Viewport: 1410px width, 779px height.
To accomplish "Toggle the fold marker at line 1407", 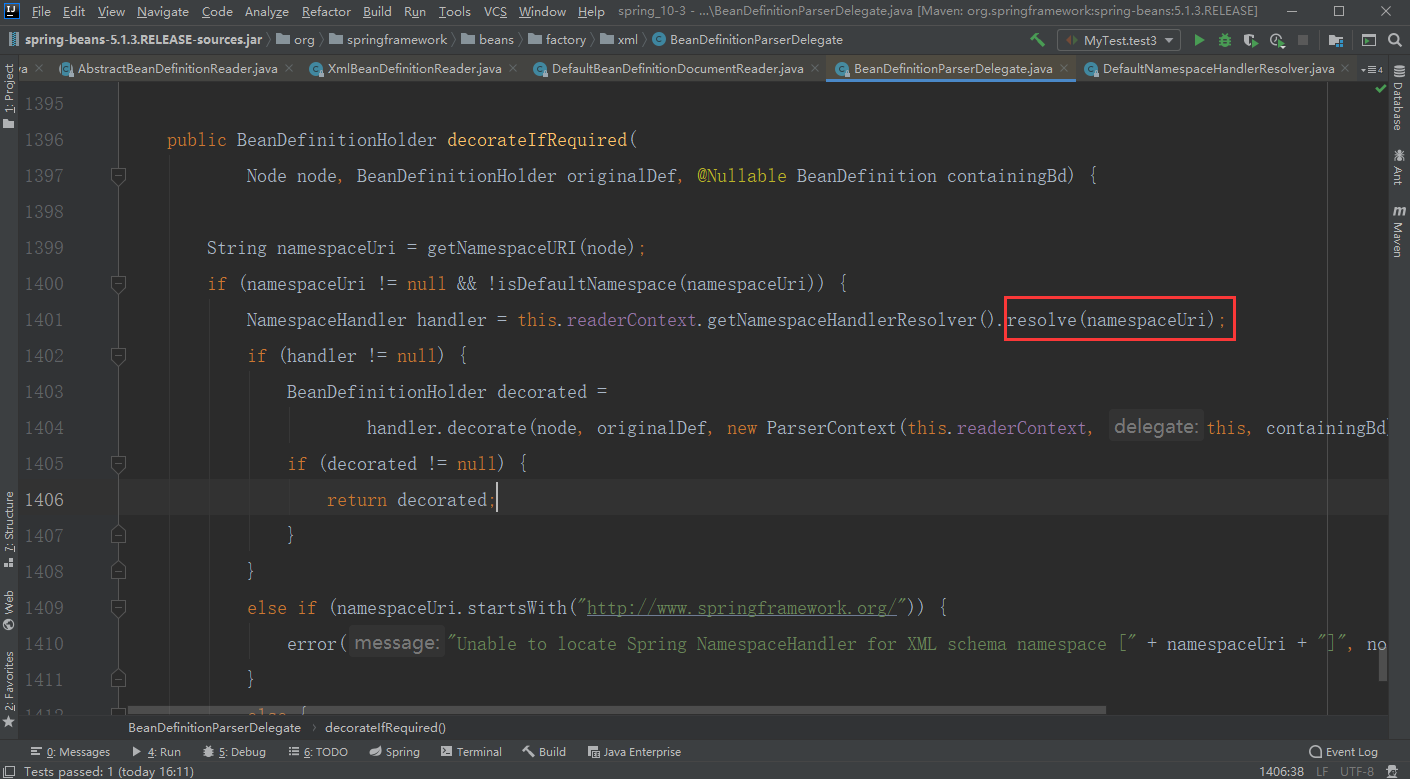I will click(119, 536).
